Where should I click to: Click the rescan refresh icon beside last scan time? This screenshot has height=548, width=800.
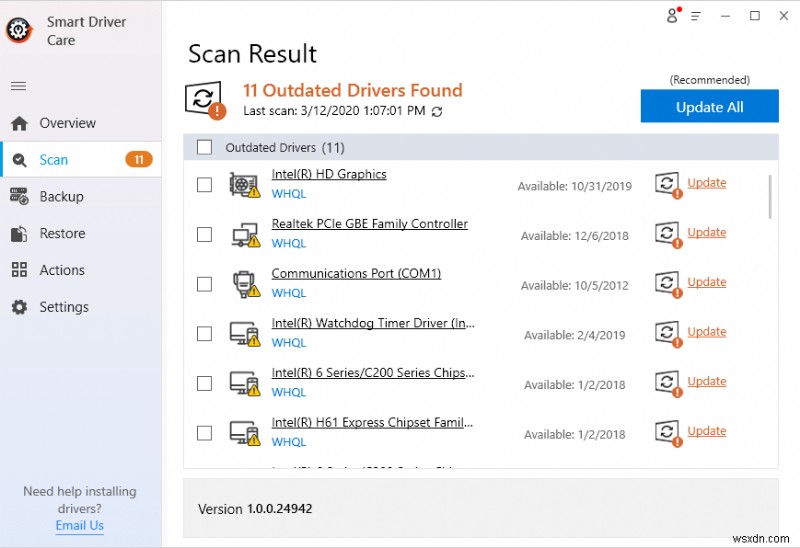(x=436, y=111)
